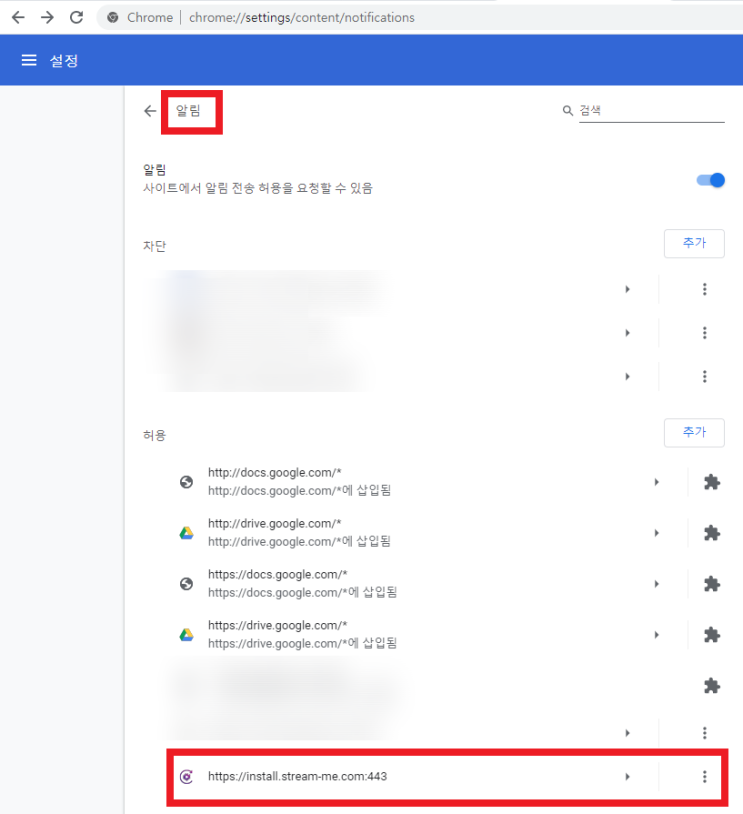Image resolution: width=743 pixels, height=814 pixels.
Task: Click 사이트에서 알림 전송 허용을 요청할 수 있음 text
Action: point(258,188)
